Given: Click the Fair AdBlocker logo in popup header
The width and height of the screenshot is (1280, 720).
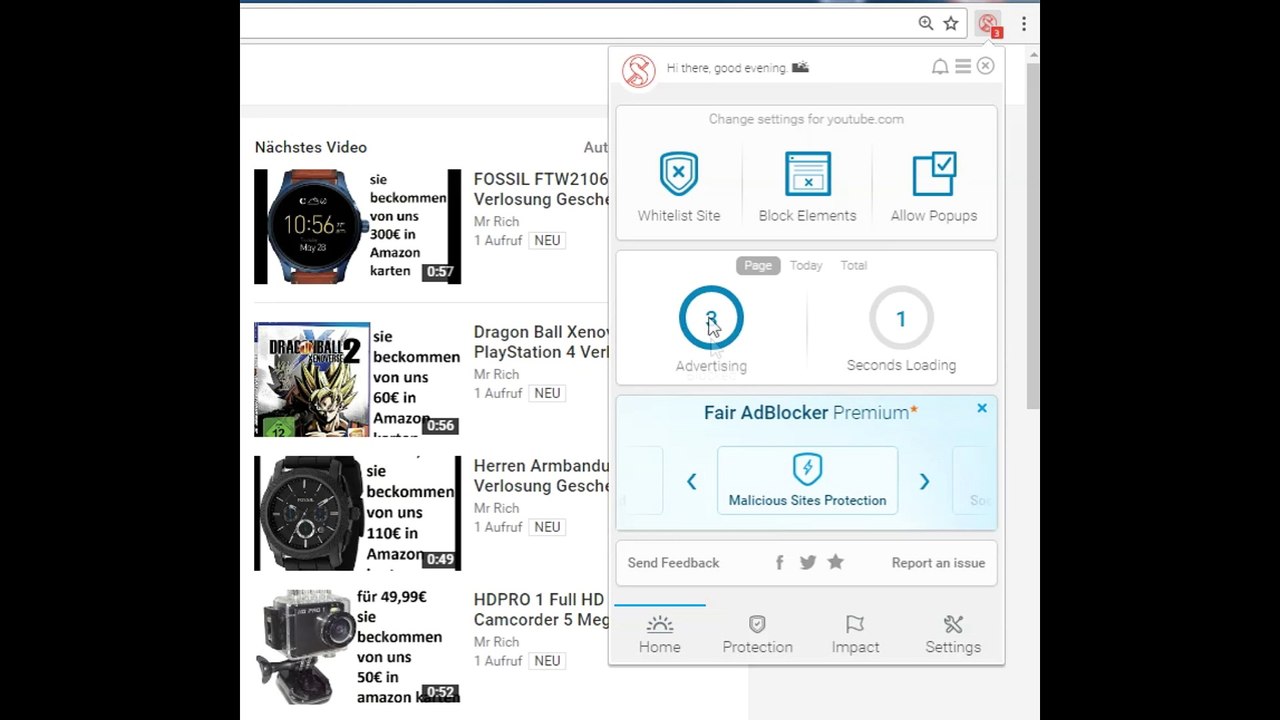Looking at the screenshot, I should 638,71.
